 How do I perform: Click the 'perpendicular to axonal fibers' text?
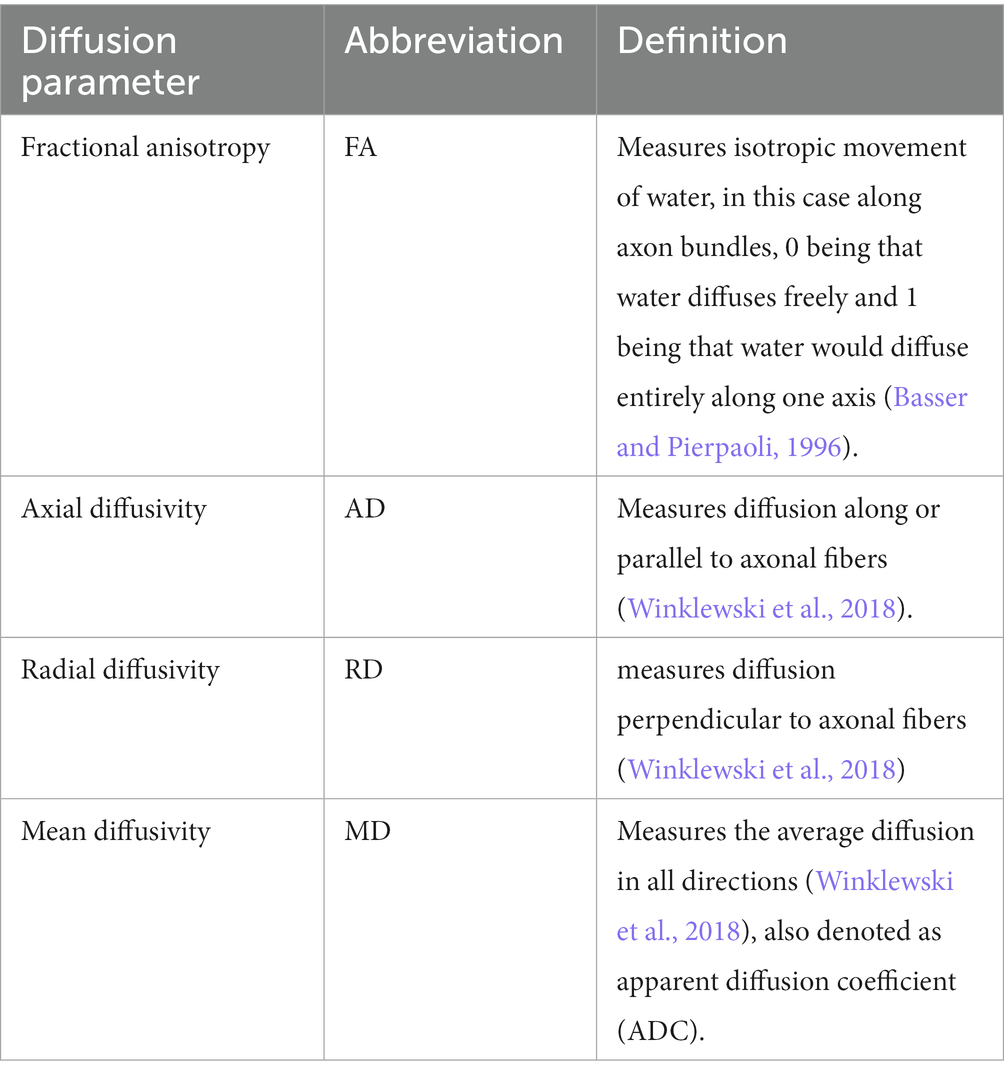pos(791,720)
